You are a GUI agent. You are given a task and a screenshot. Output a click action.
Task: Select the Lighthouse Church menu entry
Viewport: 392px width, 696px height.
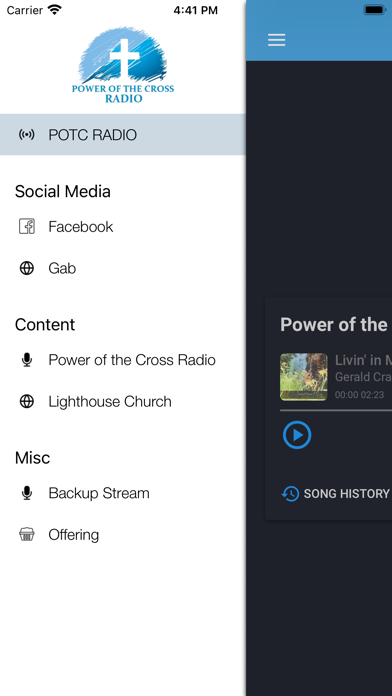123,401
